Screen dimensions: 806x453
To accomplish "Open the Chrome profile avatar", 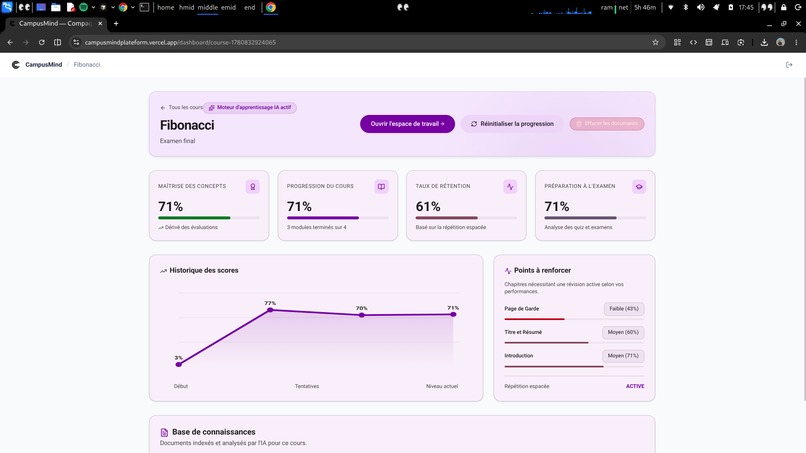I will (x=780, y=42).
